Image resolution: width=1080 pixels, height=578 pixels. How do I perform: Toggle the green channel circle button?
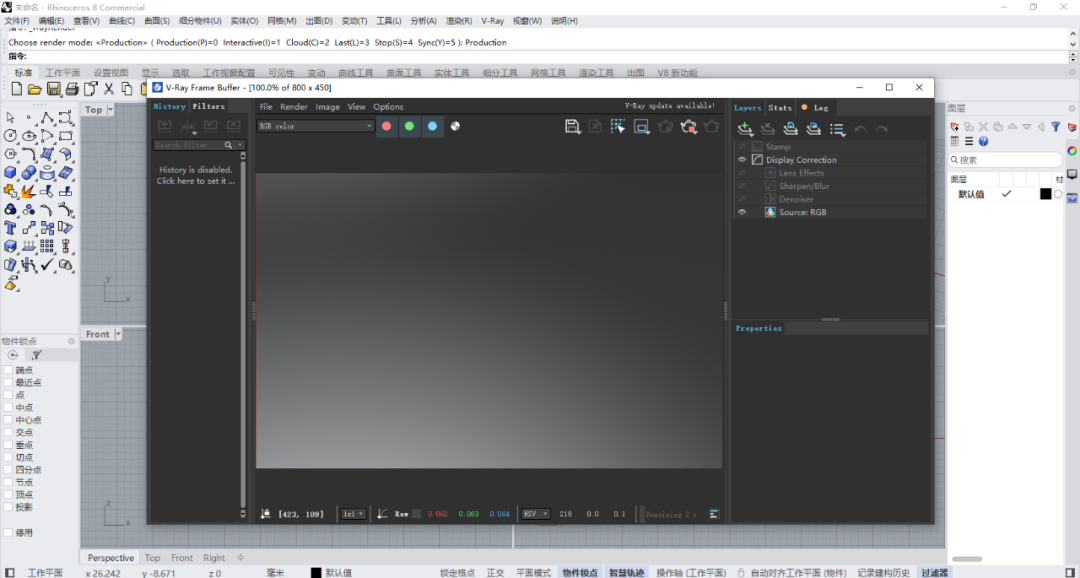[x=409, y=126]
